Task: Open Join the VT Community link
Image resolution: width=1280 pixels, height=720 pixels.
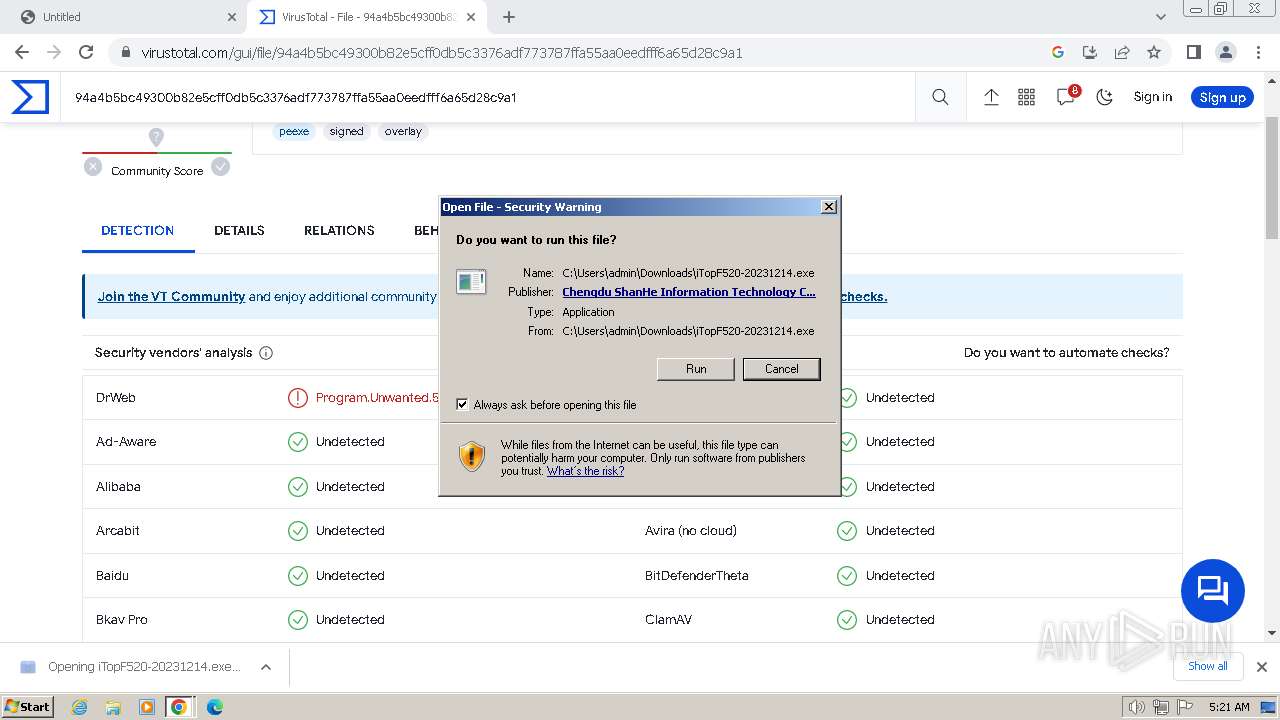Action: [x=171, y=297]
